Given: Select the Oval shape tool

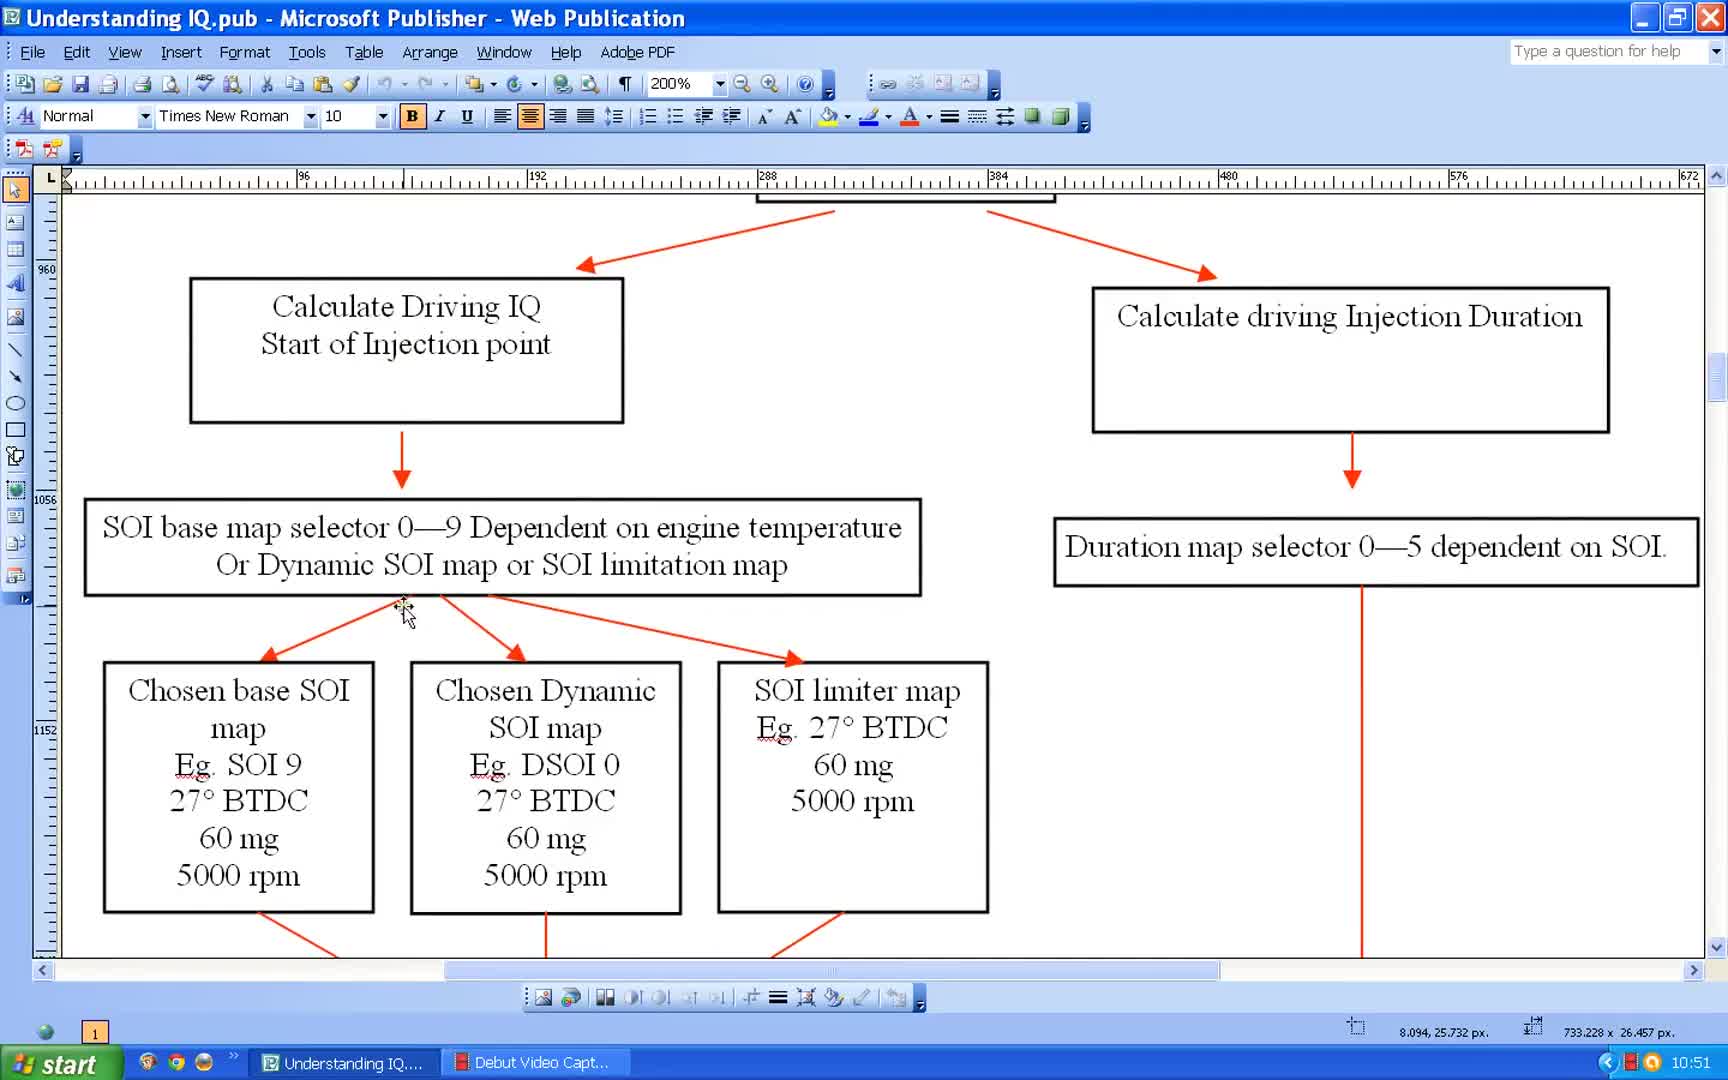Looking at the screenshot, I should 15,404.
